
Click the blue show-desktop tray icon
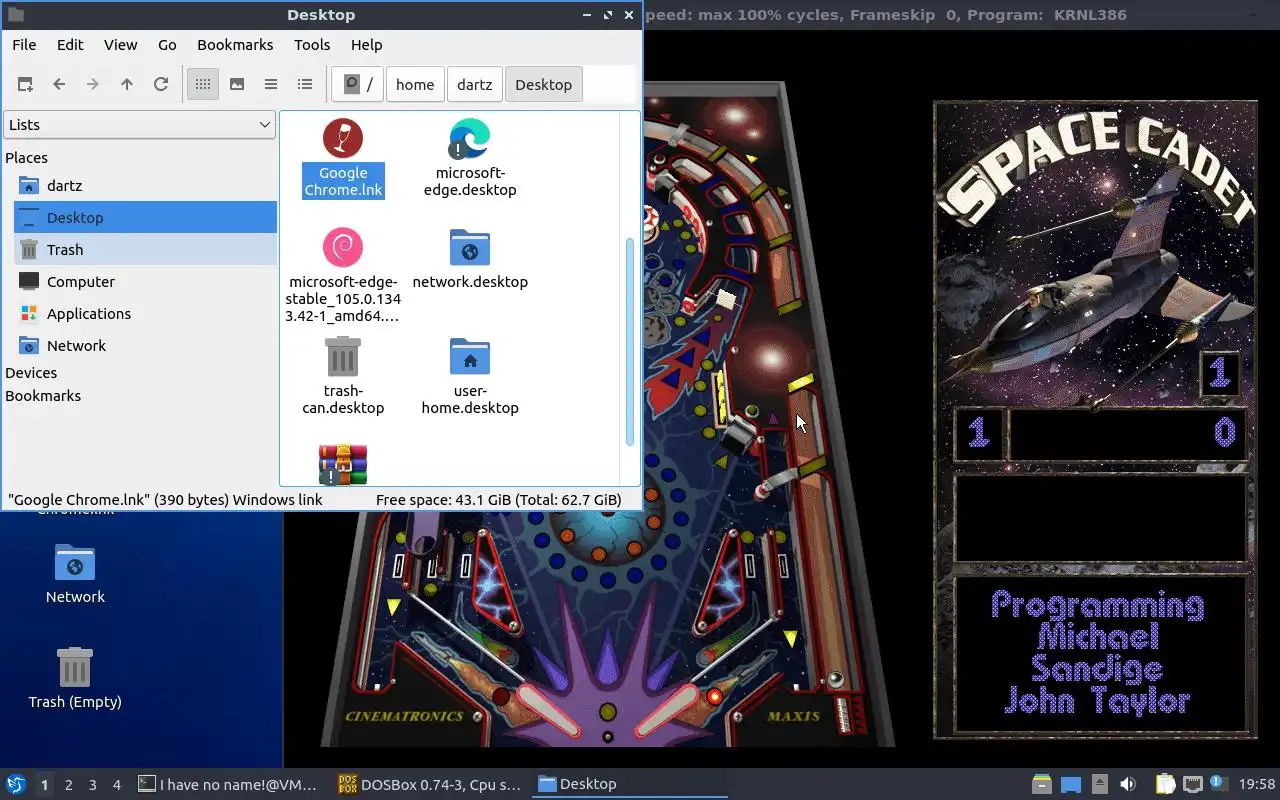(x=1070, y=785)
